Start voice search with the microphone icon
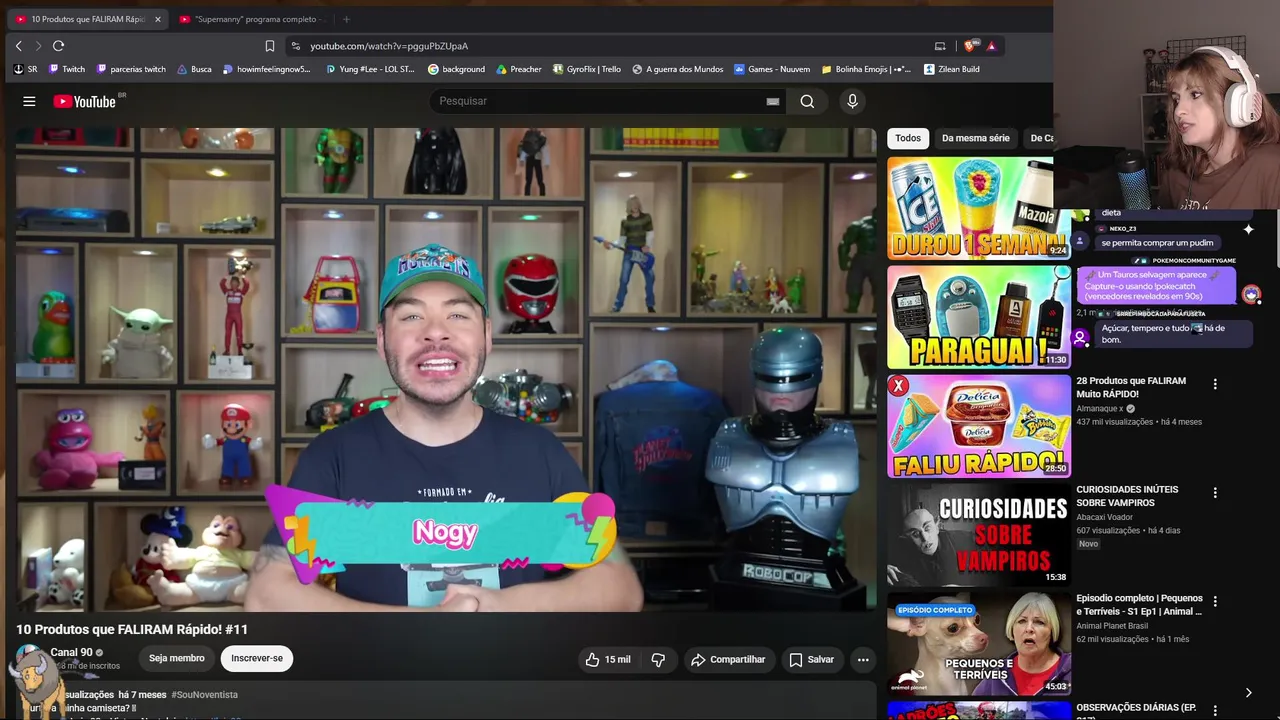The height and width of the screenshot is (720, 1280). click(x=852, y=101)
